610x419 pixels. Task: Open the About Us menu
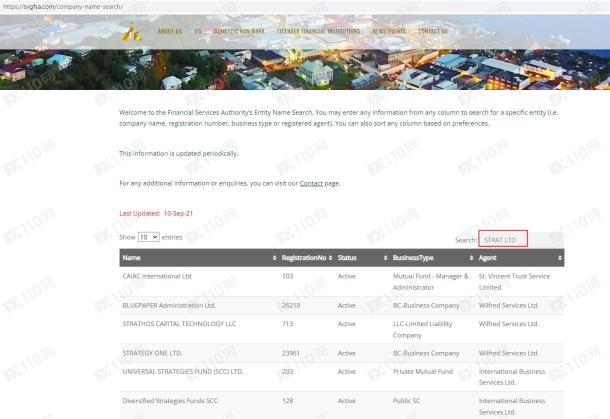(170, 31)
